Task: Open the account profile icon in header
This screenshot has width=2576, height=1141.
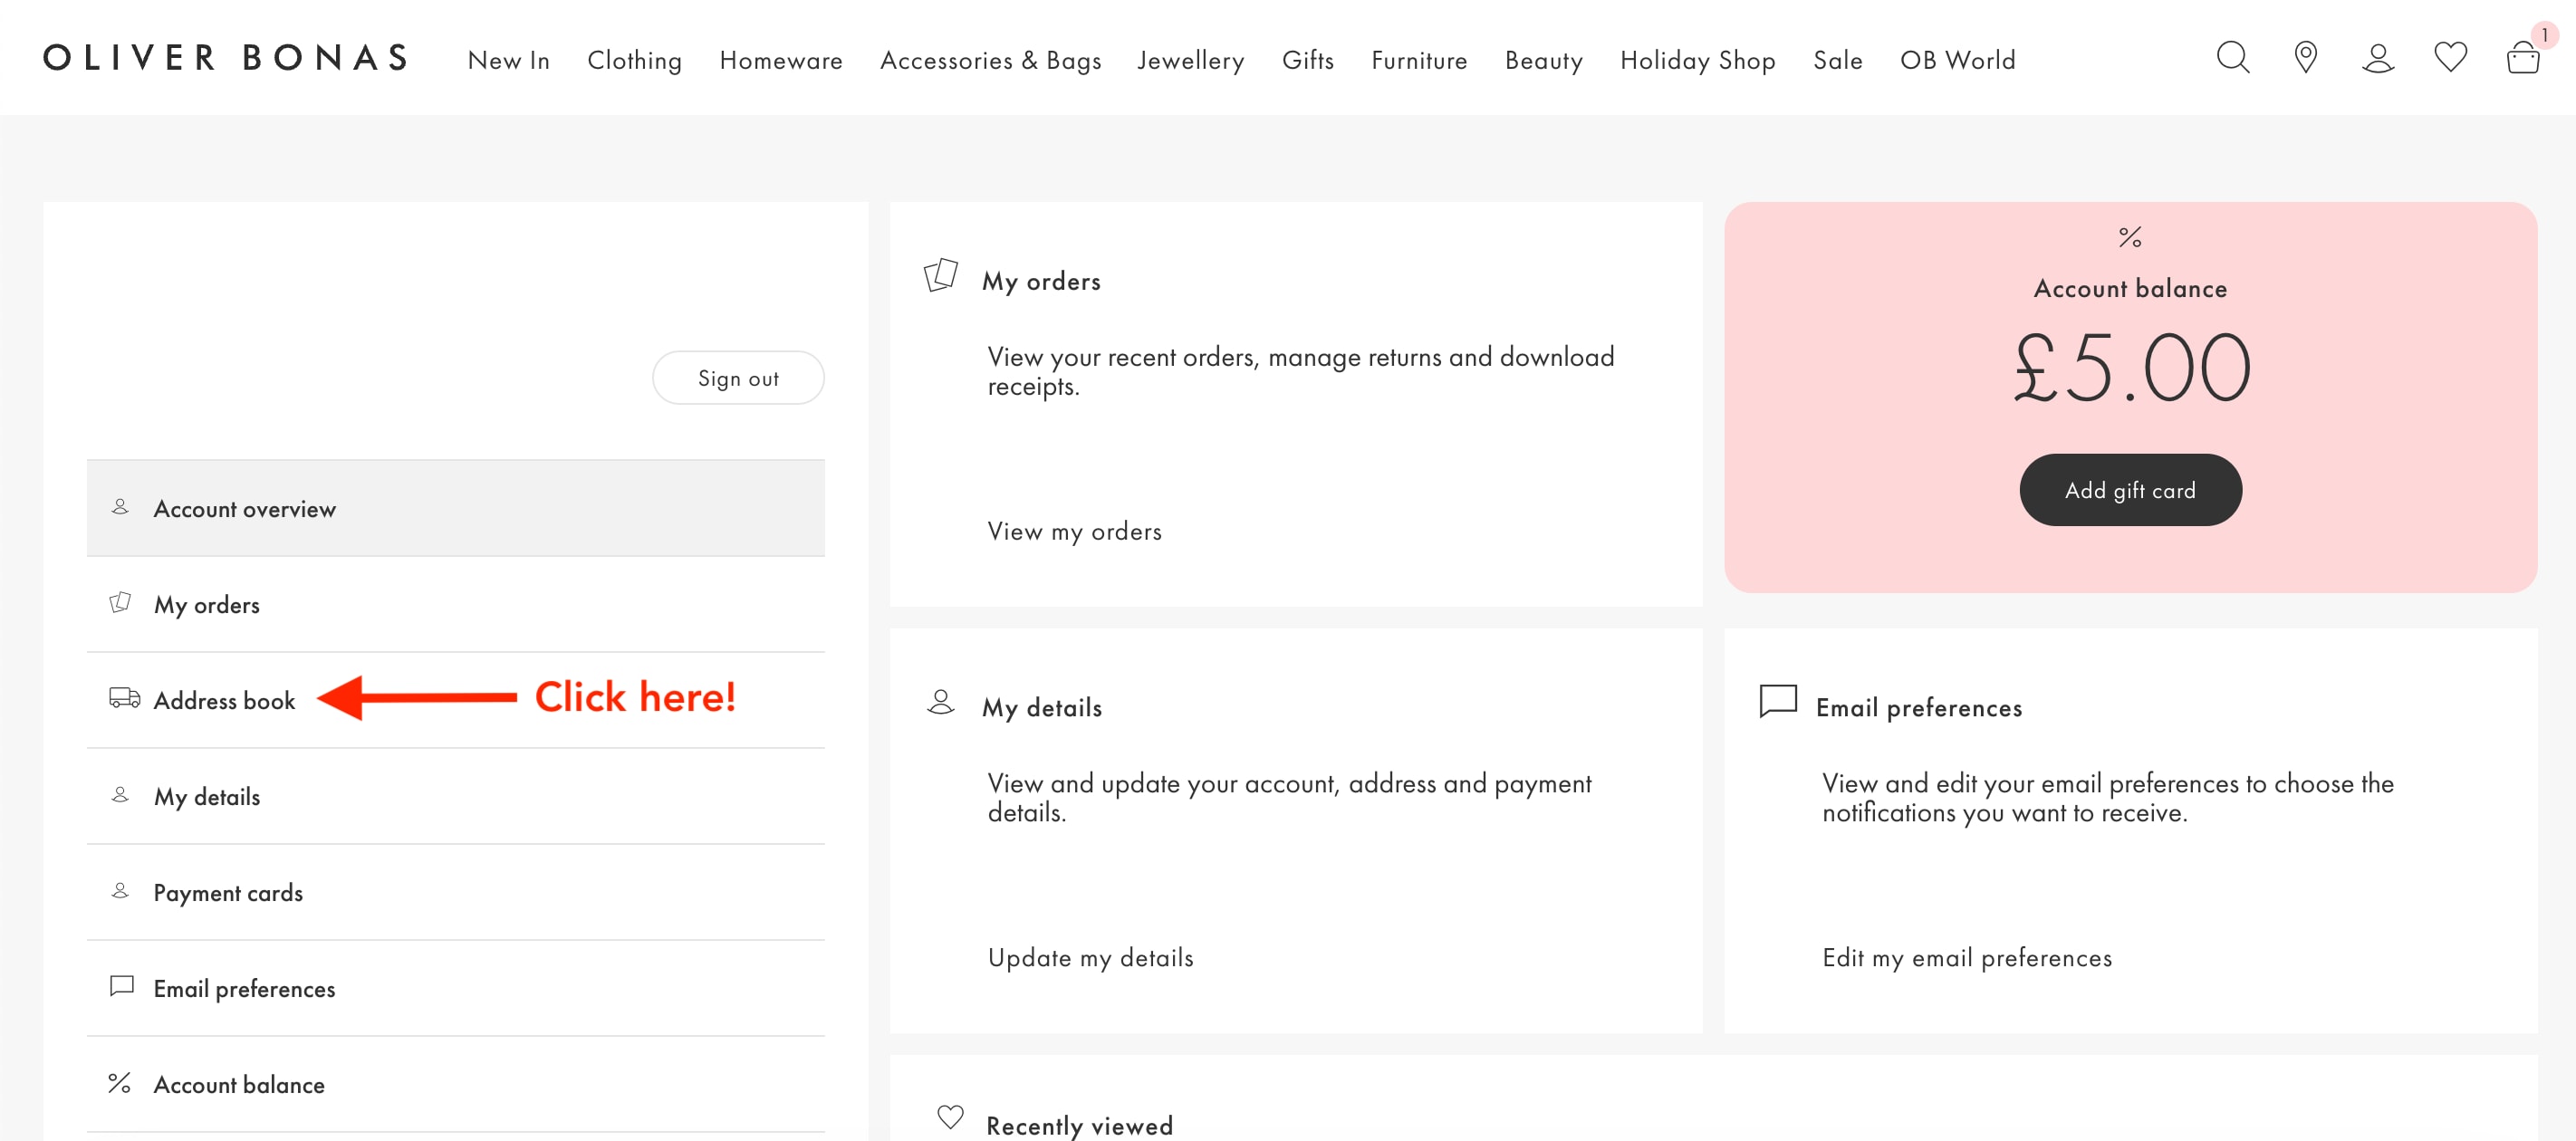Action: (x=2378, y=58)
